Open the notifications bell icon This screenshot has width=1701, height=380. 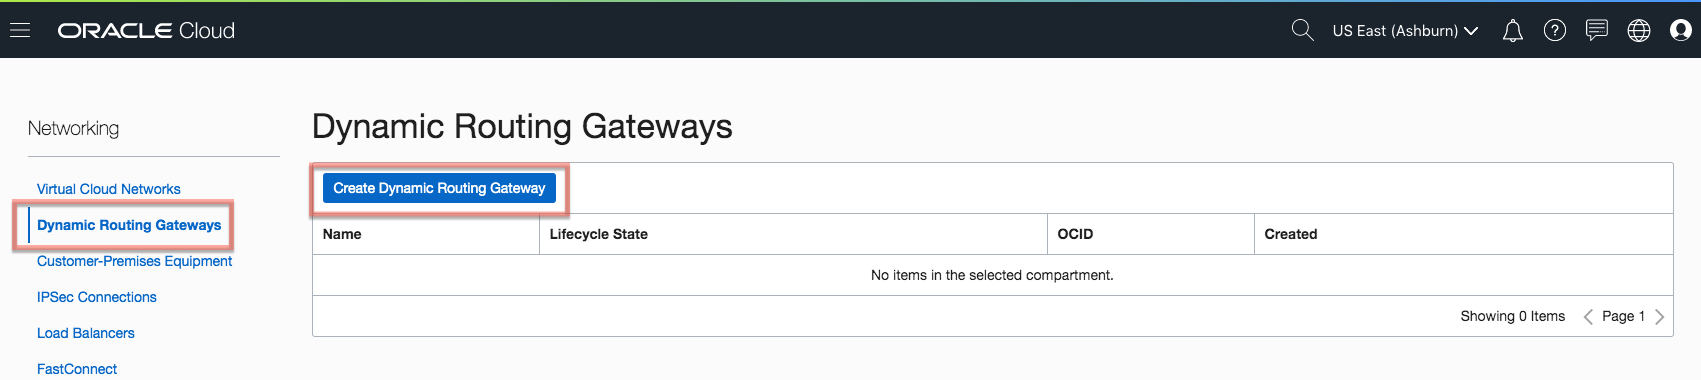tap(1513, 31)
